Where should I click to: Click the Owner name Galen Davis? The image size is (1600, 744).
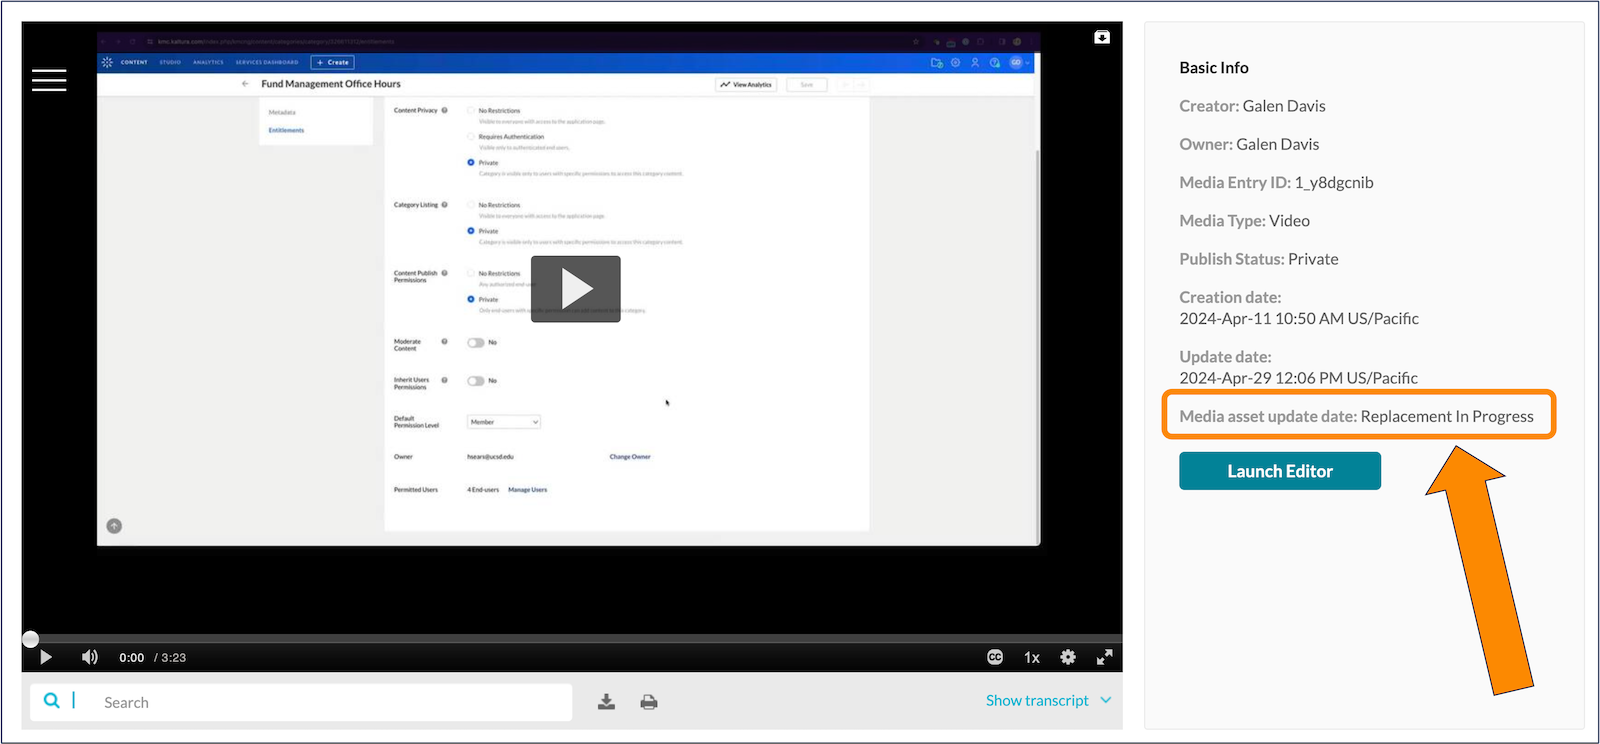tap(1277, 144)
